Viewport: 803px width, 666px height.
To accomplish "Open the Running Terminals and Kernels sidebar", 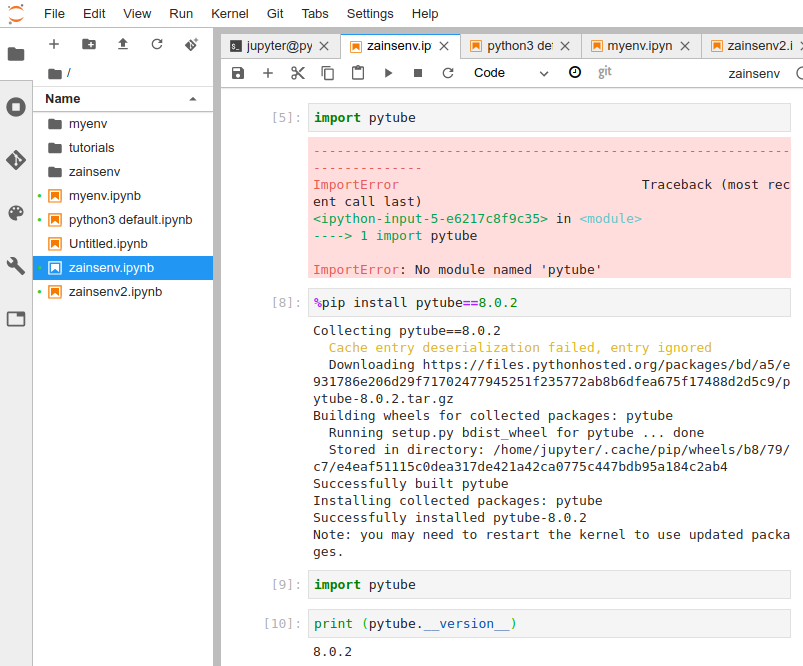I will (16, 107).
